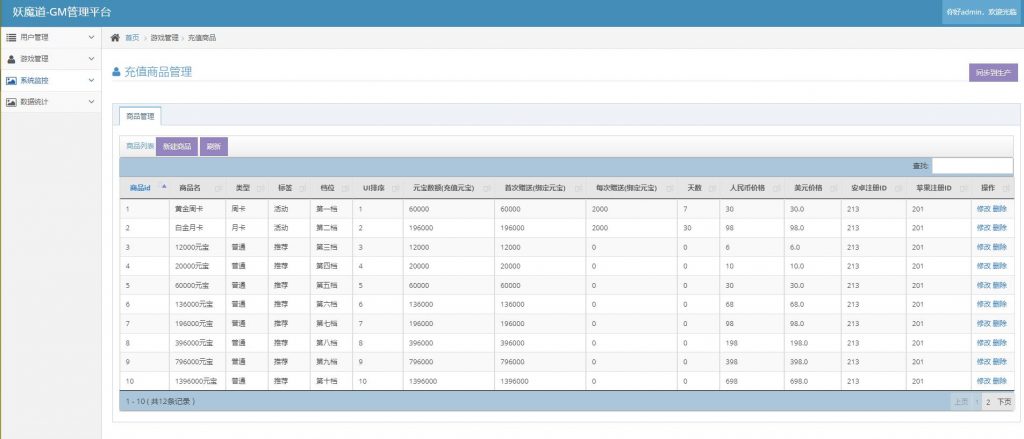The height and width of the screenshot is (439, 1024).
Task: Expand the 数据统计 menu chevron
Action: [91, 102]
